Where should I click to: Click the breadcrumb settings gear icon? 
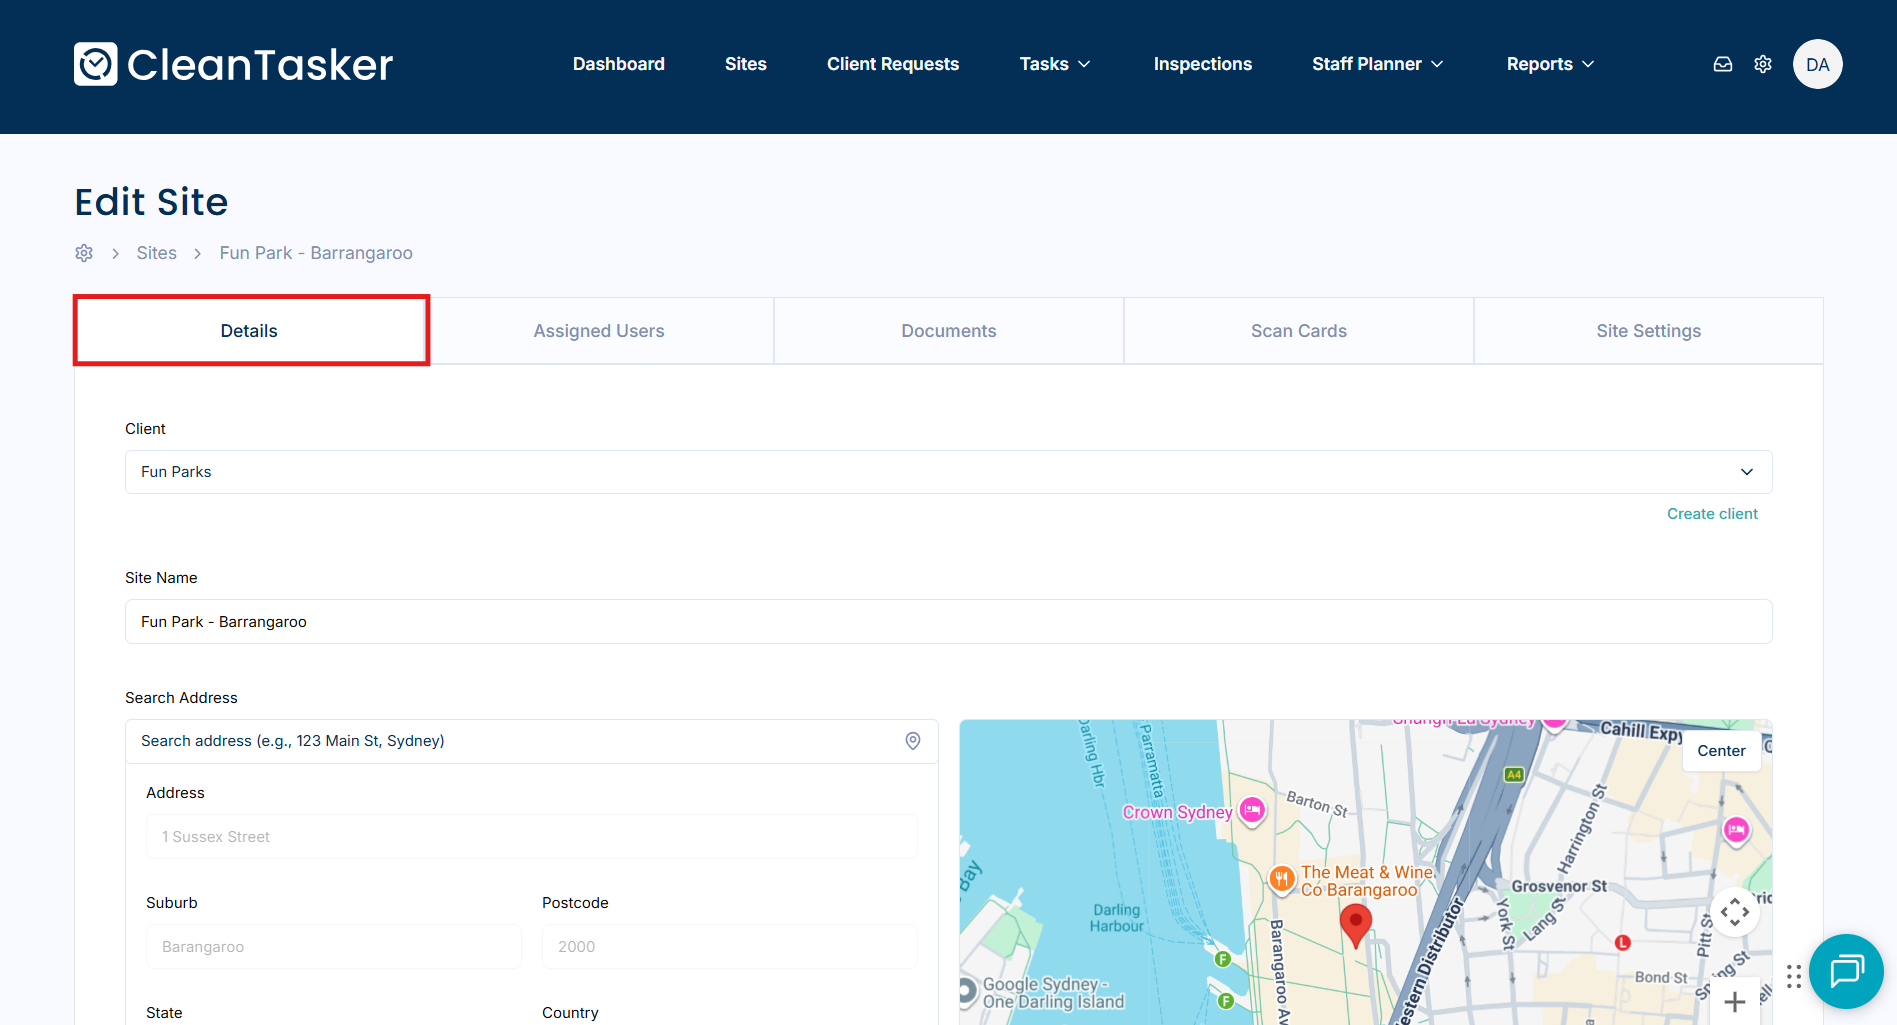coord(84,253)
